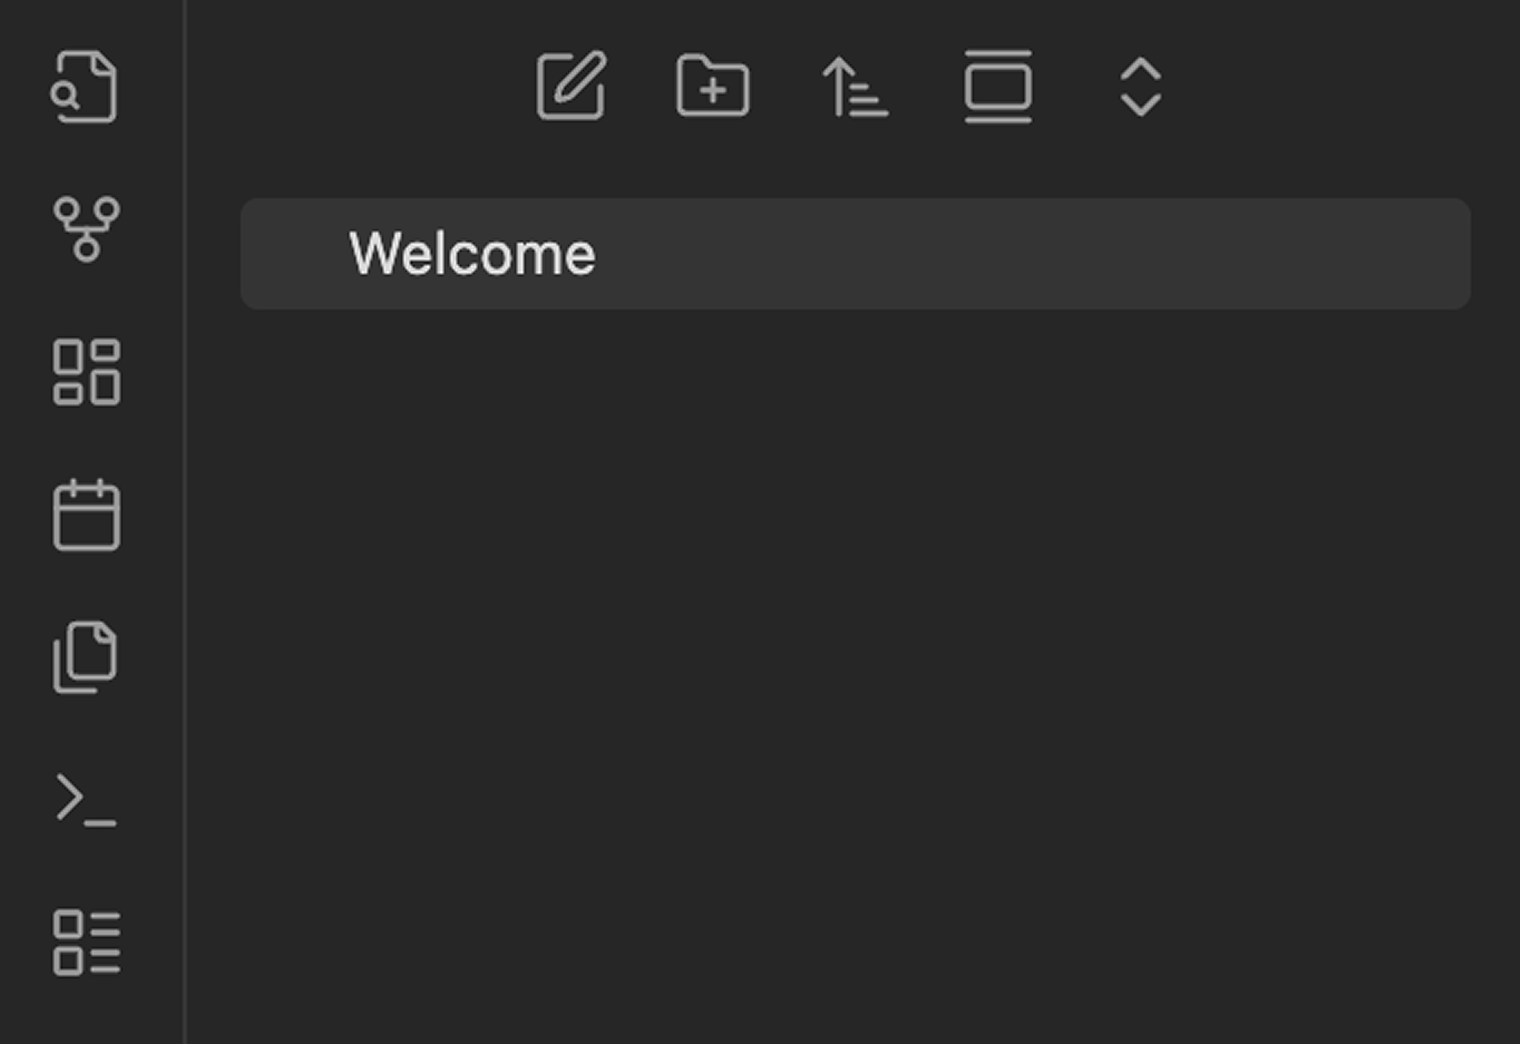Open the command palette terminal icon
Image resolution: width=1520 pixels, height=1044 pixels.
coord(86,800)
